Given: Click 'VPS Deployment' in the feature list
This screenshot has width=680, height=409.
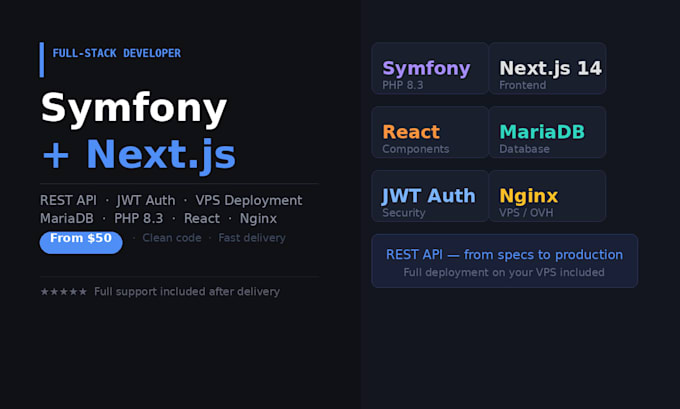Looking at the screenshot, I should (248, 200).
